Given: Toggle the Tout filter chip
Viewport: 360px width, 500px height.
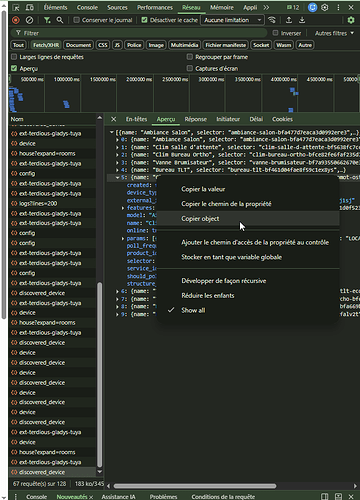Looking at the screenshot, I should click(x=18, y=45).
